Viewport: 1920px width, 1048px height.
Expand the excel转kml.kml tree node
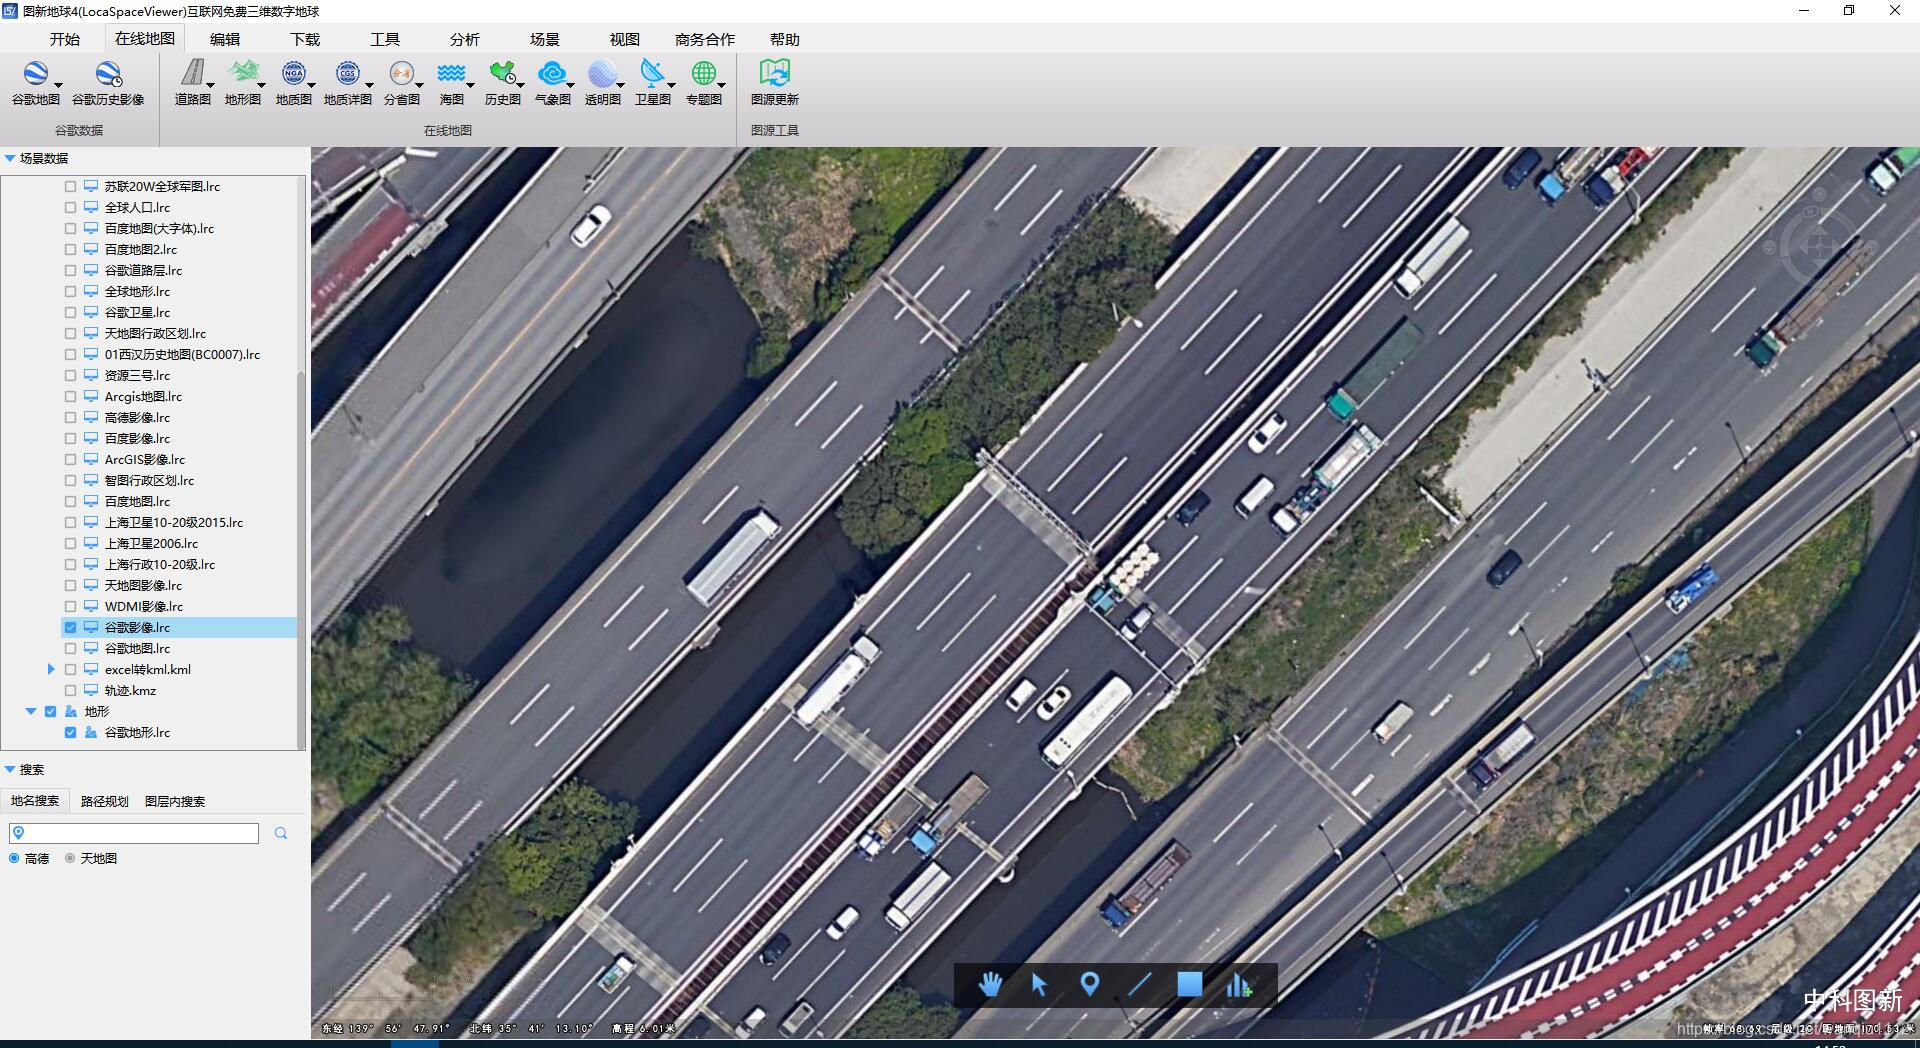pyautogui.click(x=51, y=669)
